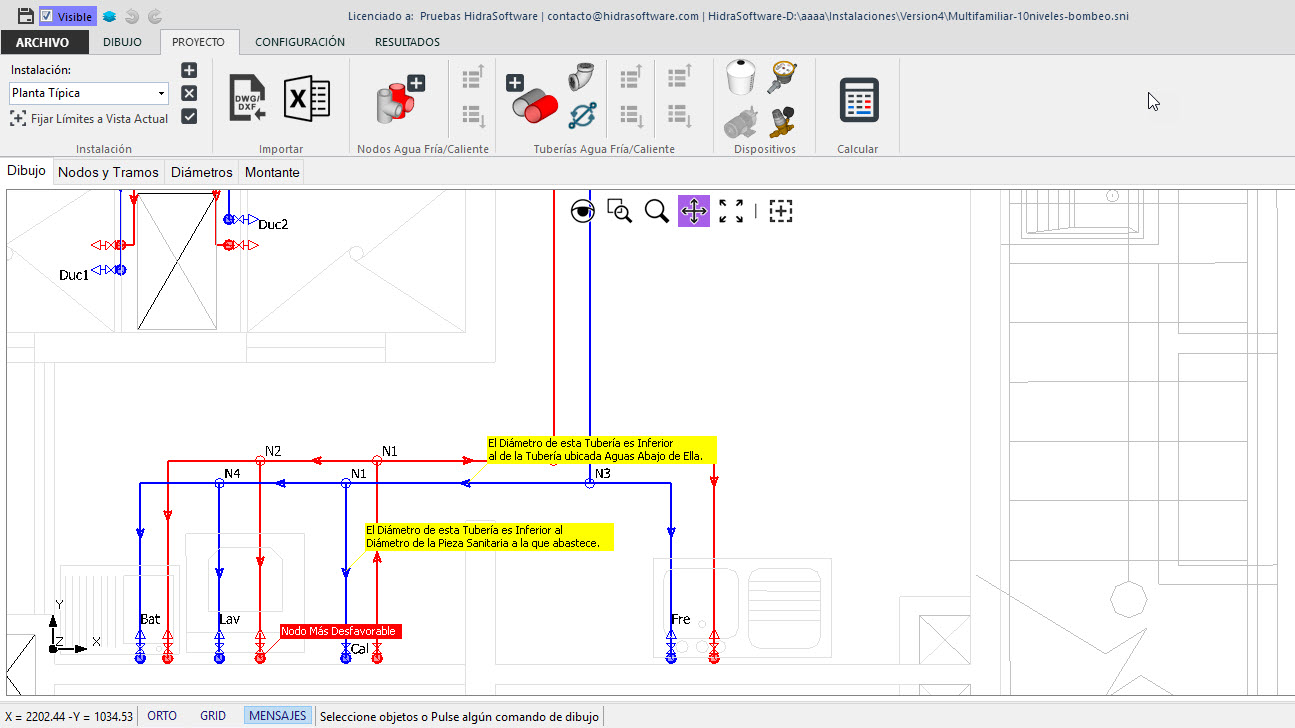Switch to the Nodos y Tramos tab
The height and width of the screenshot is (728, 1295).
108,172
